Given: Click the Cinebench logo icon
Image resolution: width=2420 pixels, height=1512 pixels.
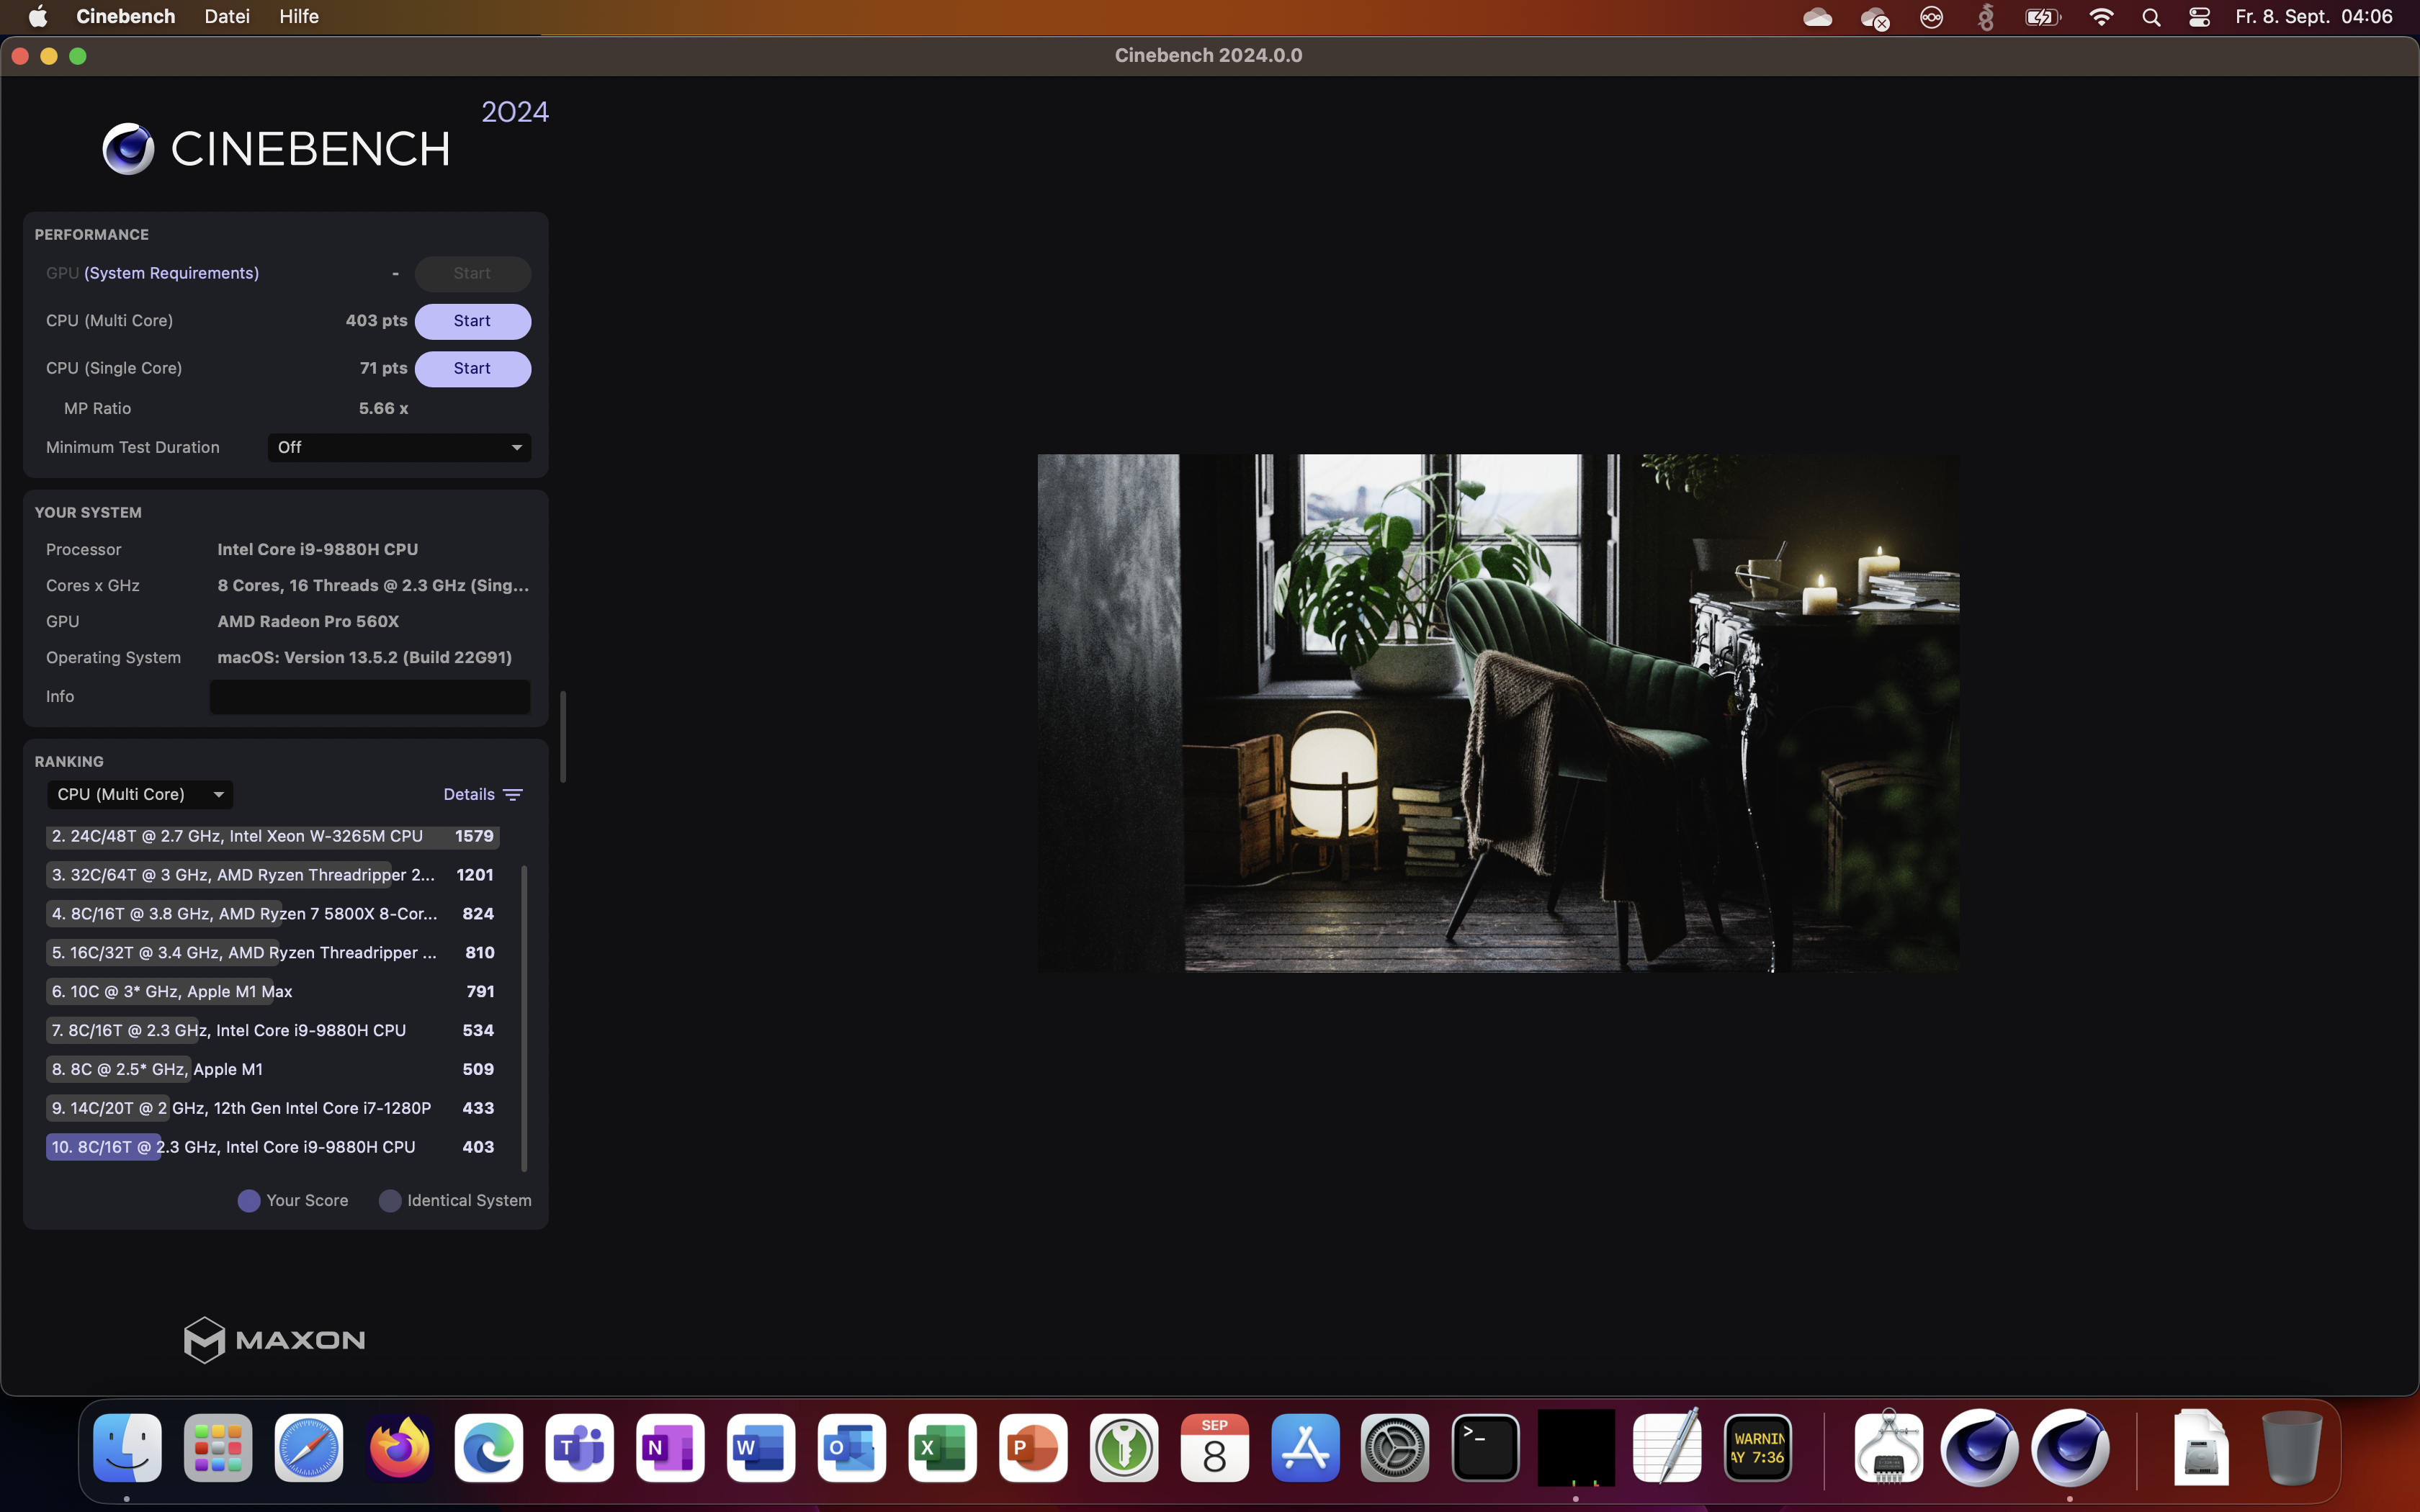Looking at the screenshot, I should pyautogui.click(x=128, y=149).
